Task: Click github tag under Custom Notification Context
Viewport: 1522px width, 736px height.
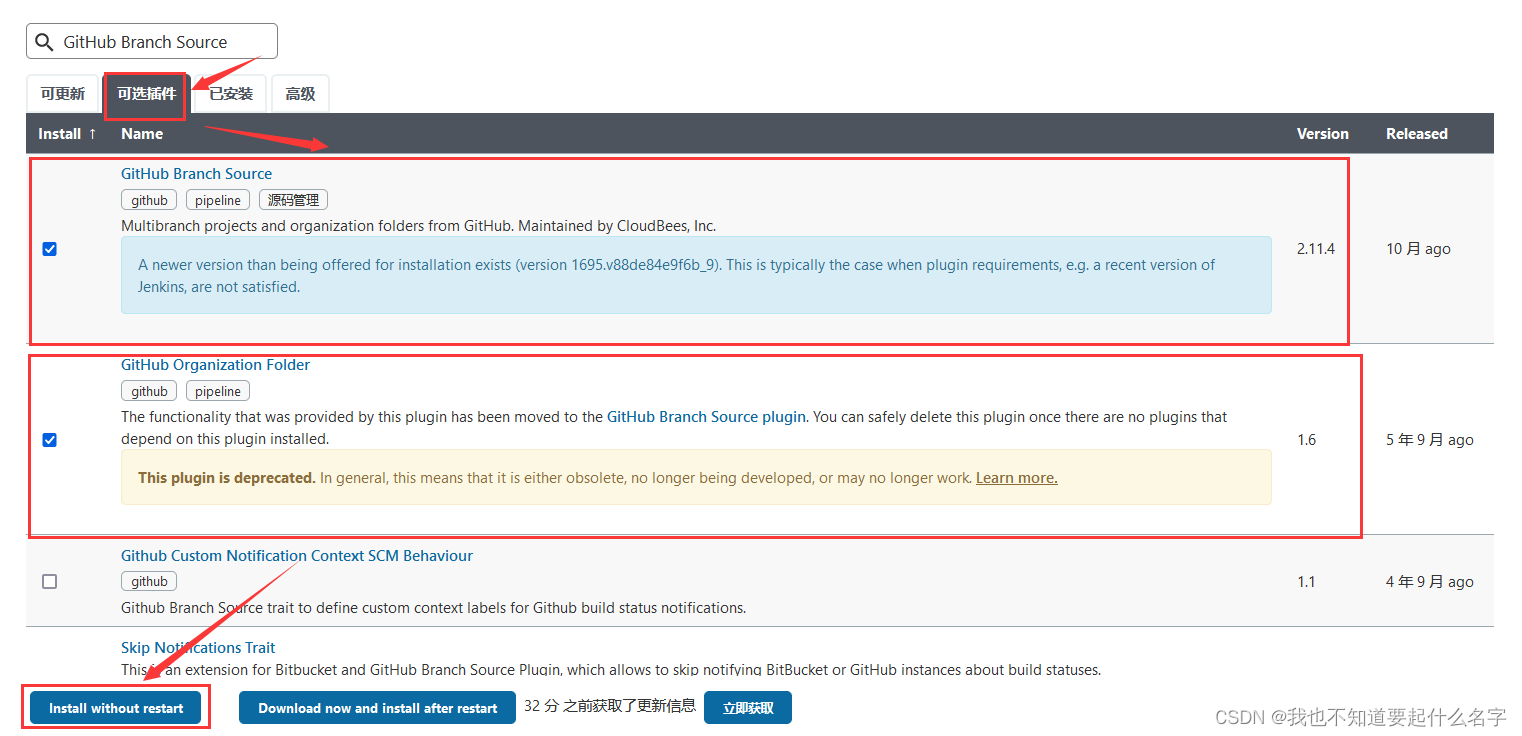Action: click(149, 581)
